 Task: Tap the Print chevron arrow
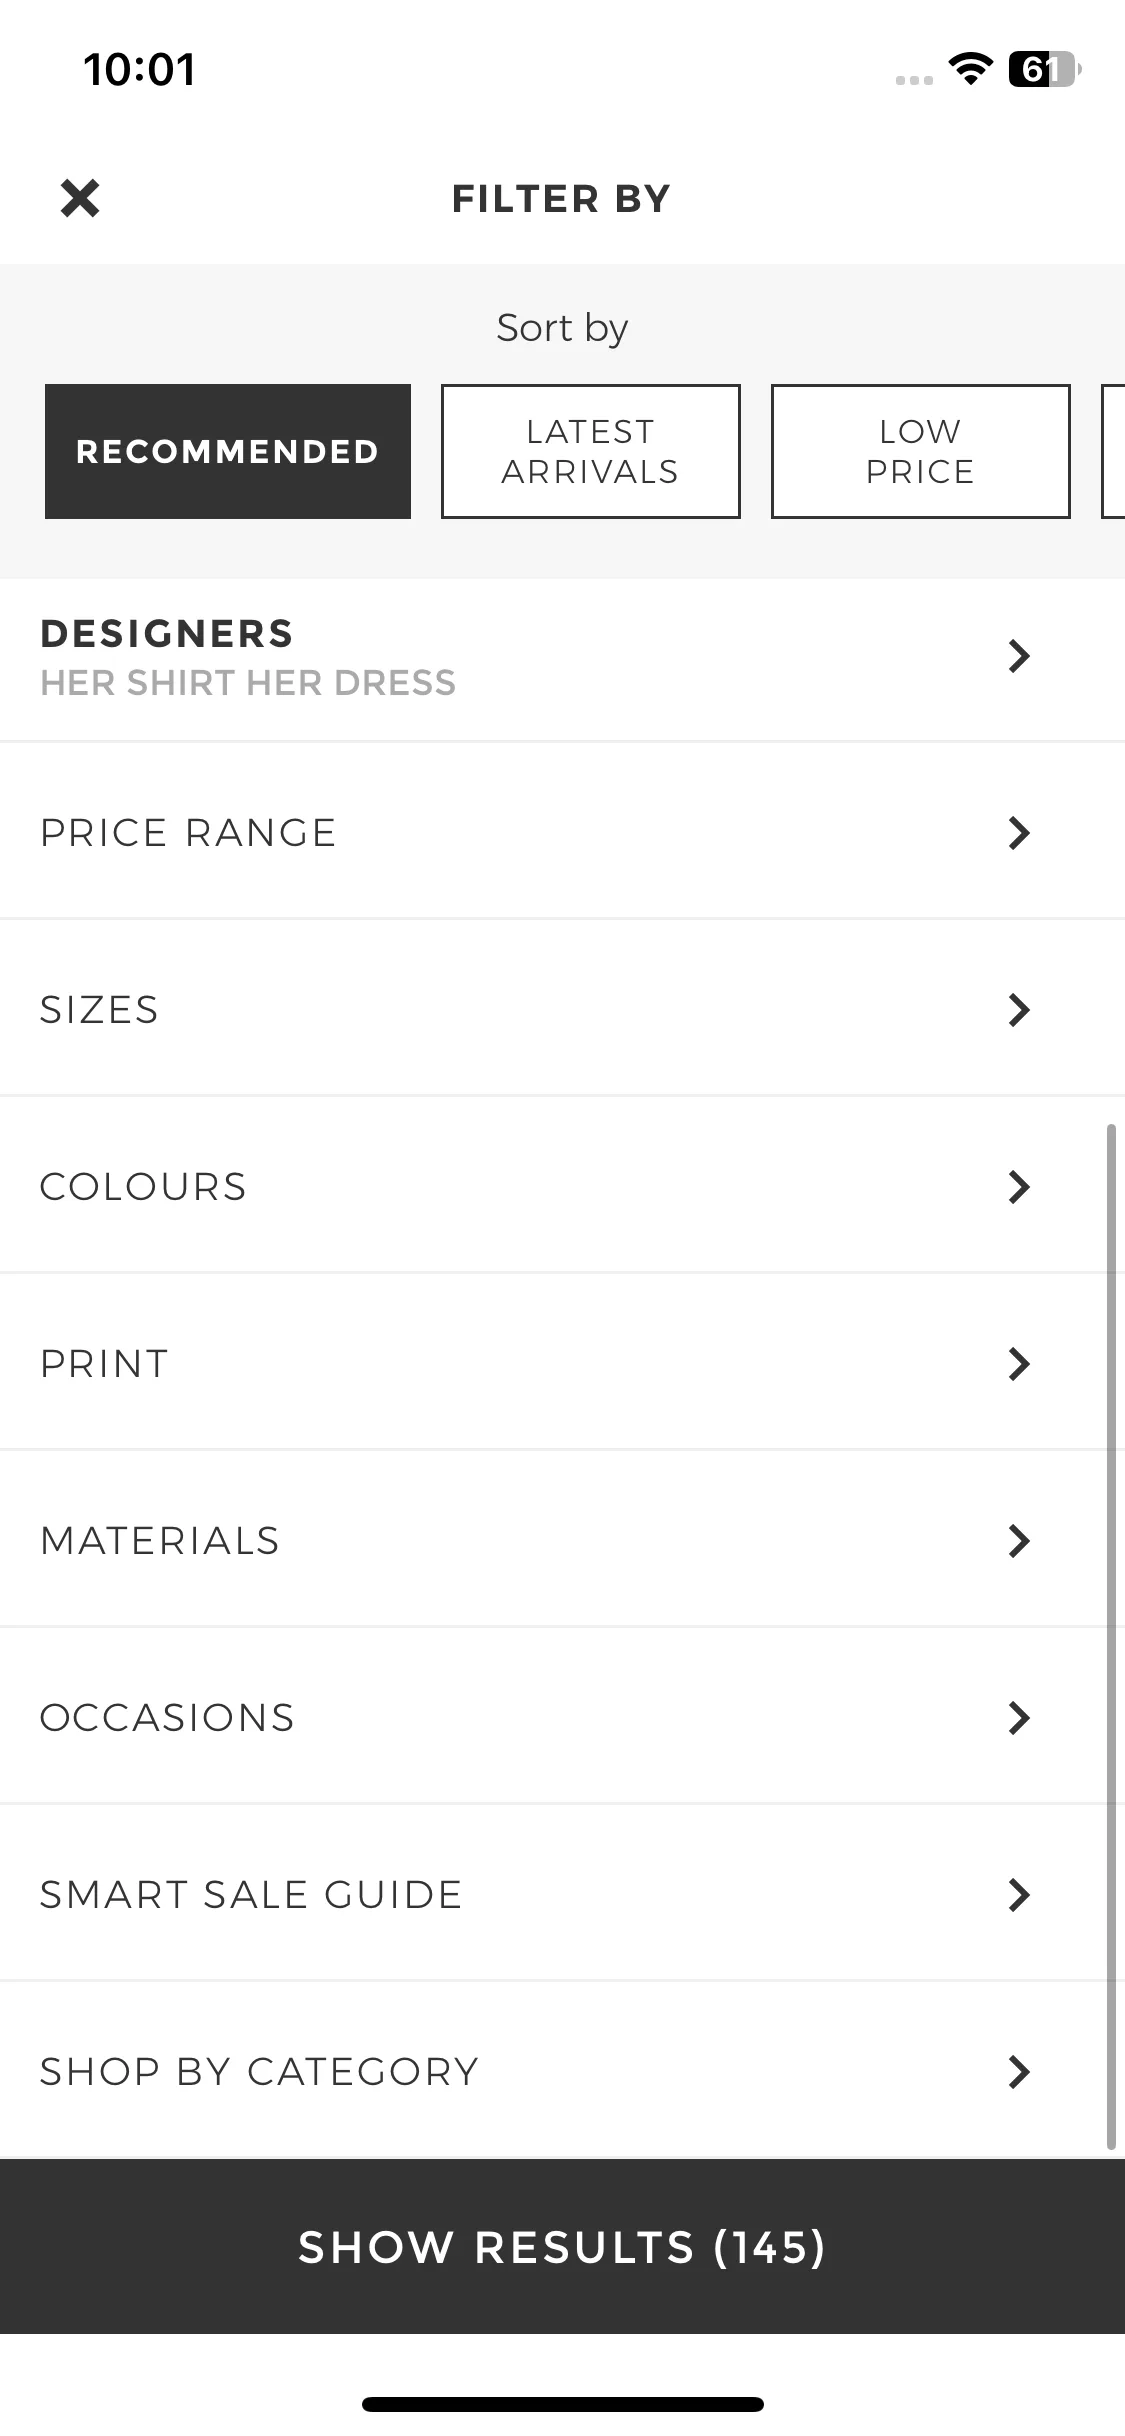click(x=1019, y=1364)
